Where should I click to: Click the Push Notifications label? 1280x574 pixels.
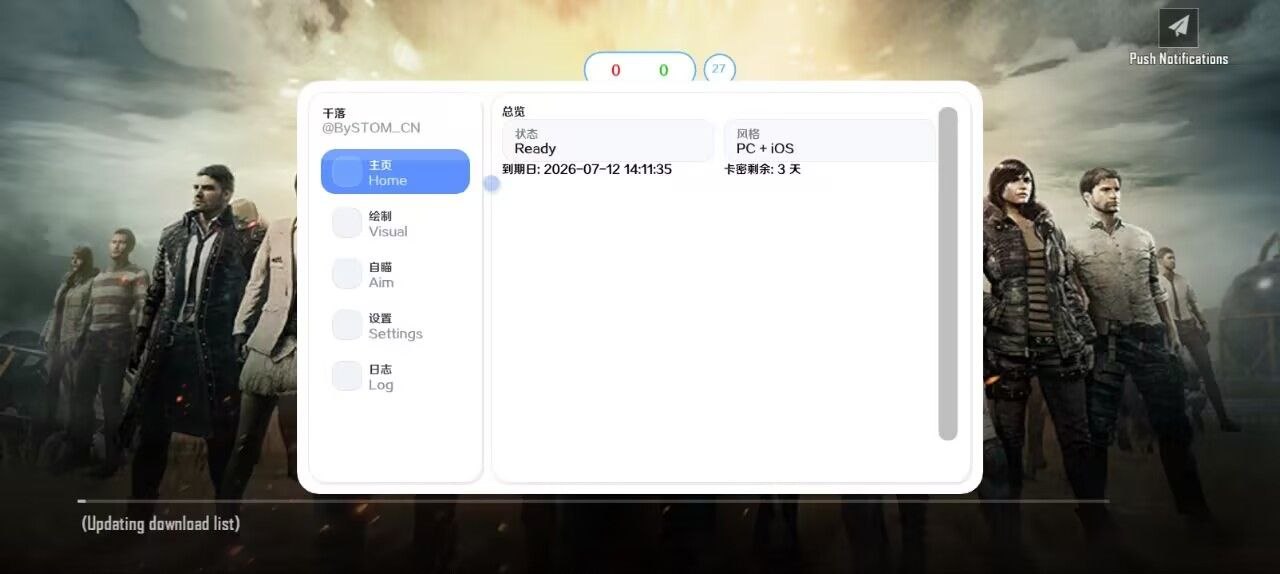tap(1179, 58)
